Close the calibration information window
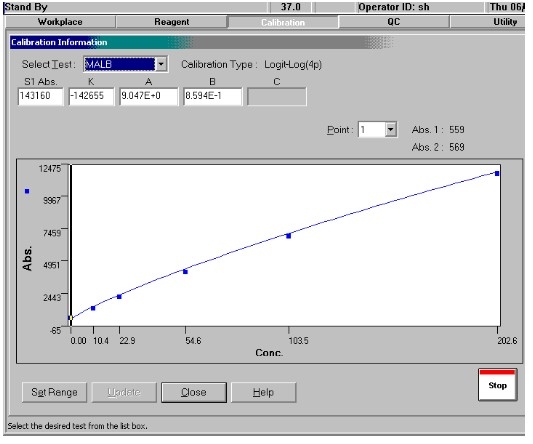 pos(194,392)
